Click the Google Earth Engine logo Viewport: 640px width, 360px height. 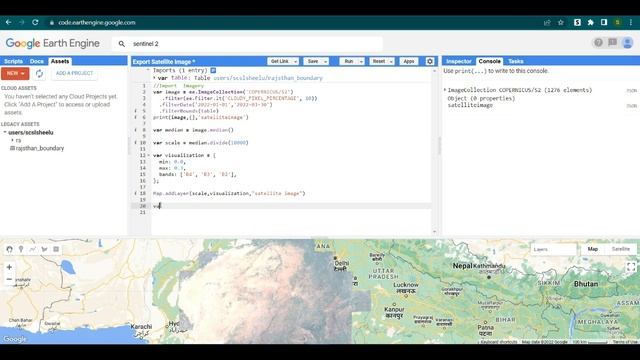[53, 43]
